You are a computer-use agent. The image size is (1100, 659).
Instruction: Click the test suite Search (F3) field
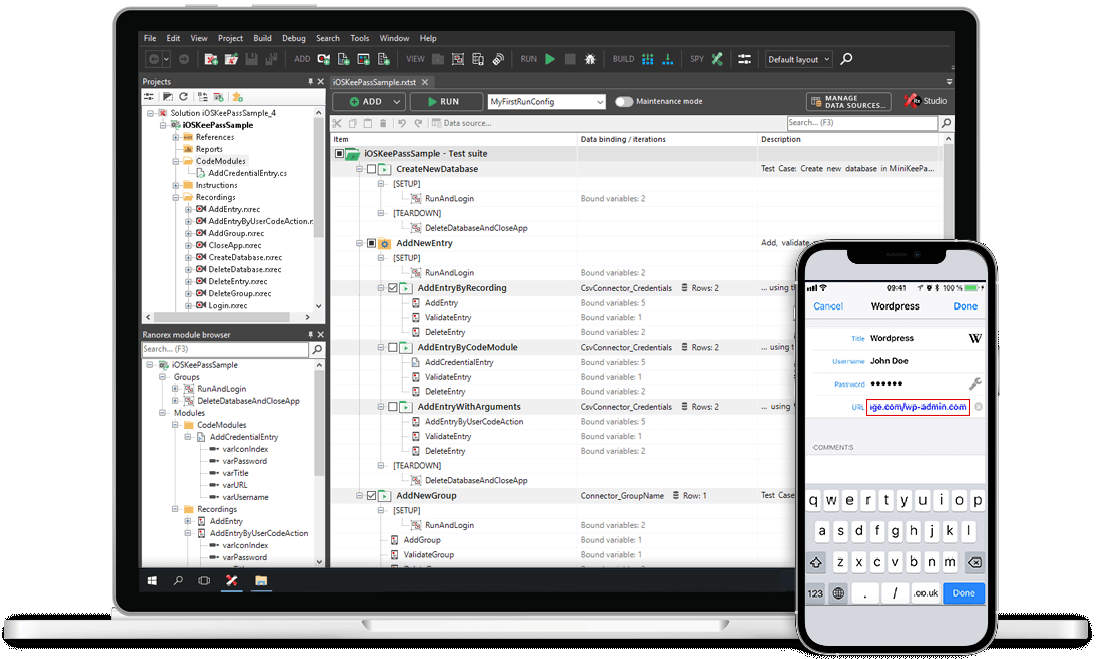coord(862,123)
